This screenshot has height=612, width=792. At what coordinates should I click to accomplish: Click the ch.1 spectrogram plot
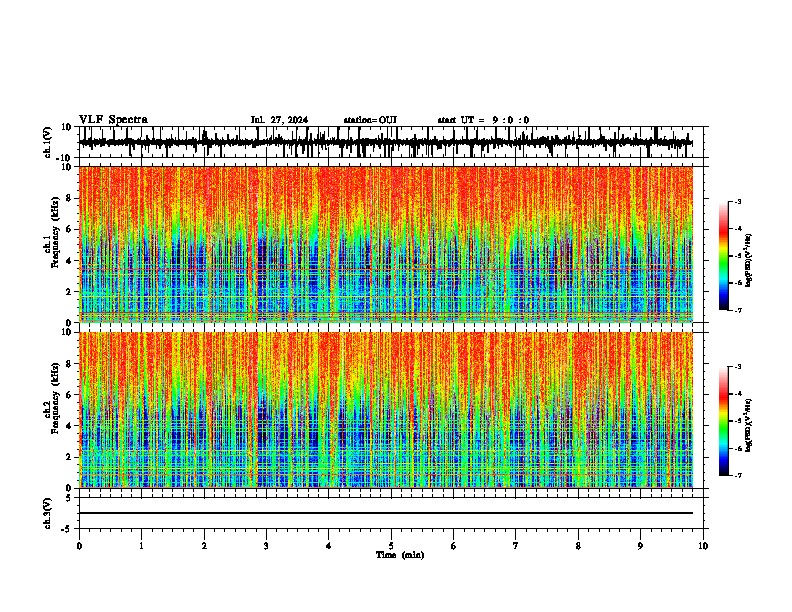385,244
